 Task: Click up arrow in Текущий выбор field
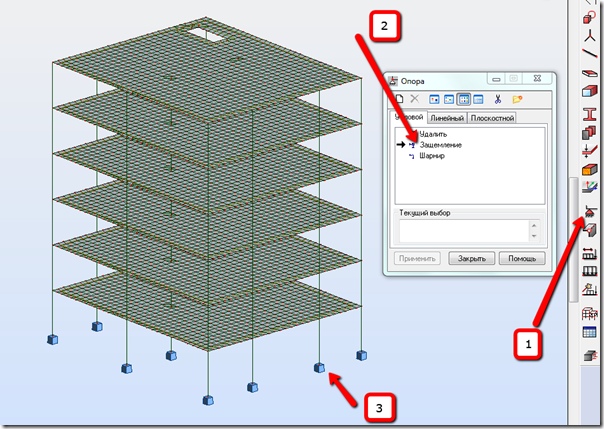pos(534,225)
